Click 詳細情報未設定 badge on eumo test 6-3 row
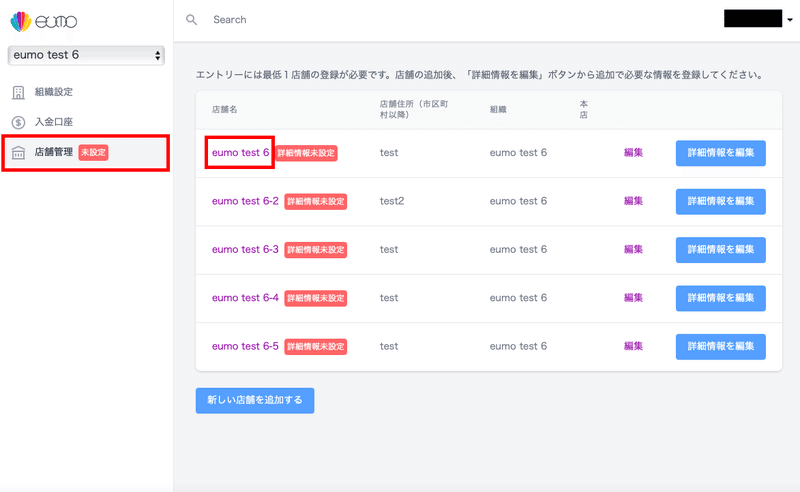800x492 pixels. tap(316, 250)
